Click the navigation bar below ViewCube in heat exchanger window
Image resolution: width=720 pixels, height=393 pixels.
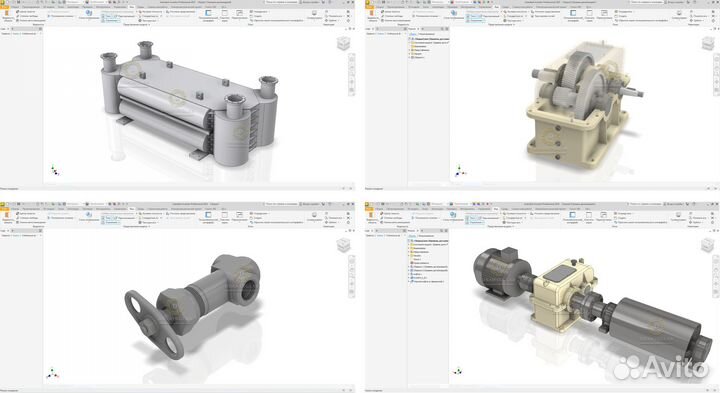pos(352,75)
